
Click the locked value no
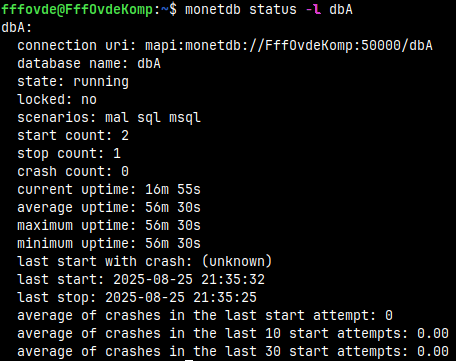click(89, 99)
